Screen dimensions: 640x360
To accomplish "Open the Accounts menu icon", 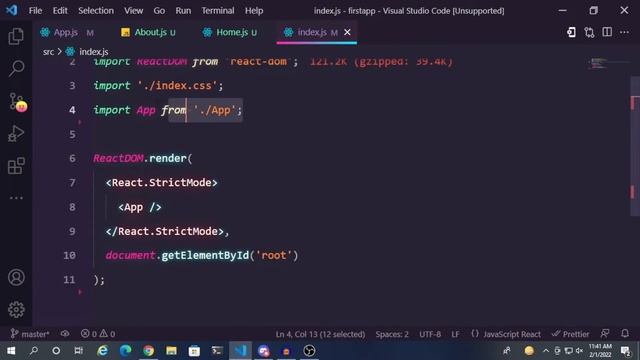I will click(x=16, y=278).
